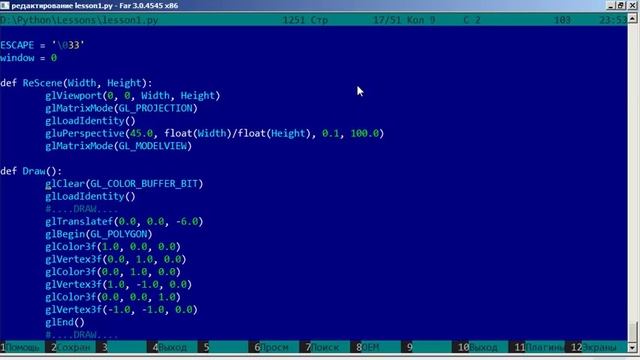Viewport: 640px width, 360px height.
Task: Click the scrollbar up arrow
Action: pyautogui.click(x=633, y=18)
